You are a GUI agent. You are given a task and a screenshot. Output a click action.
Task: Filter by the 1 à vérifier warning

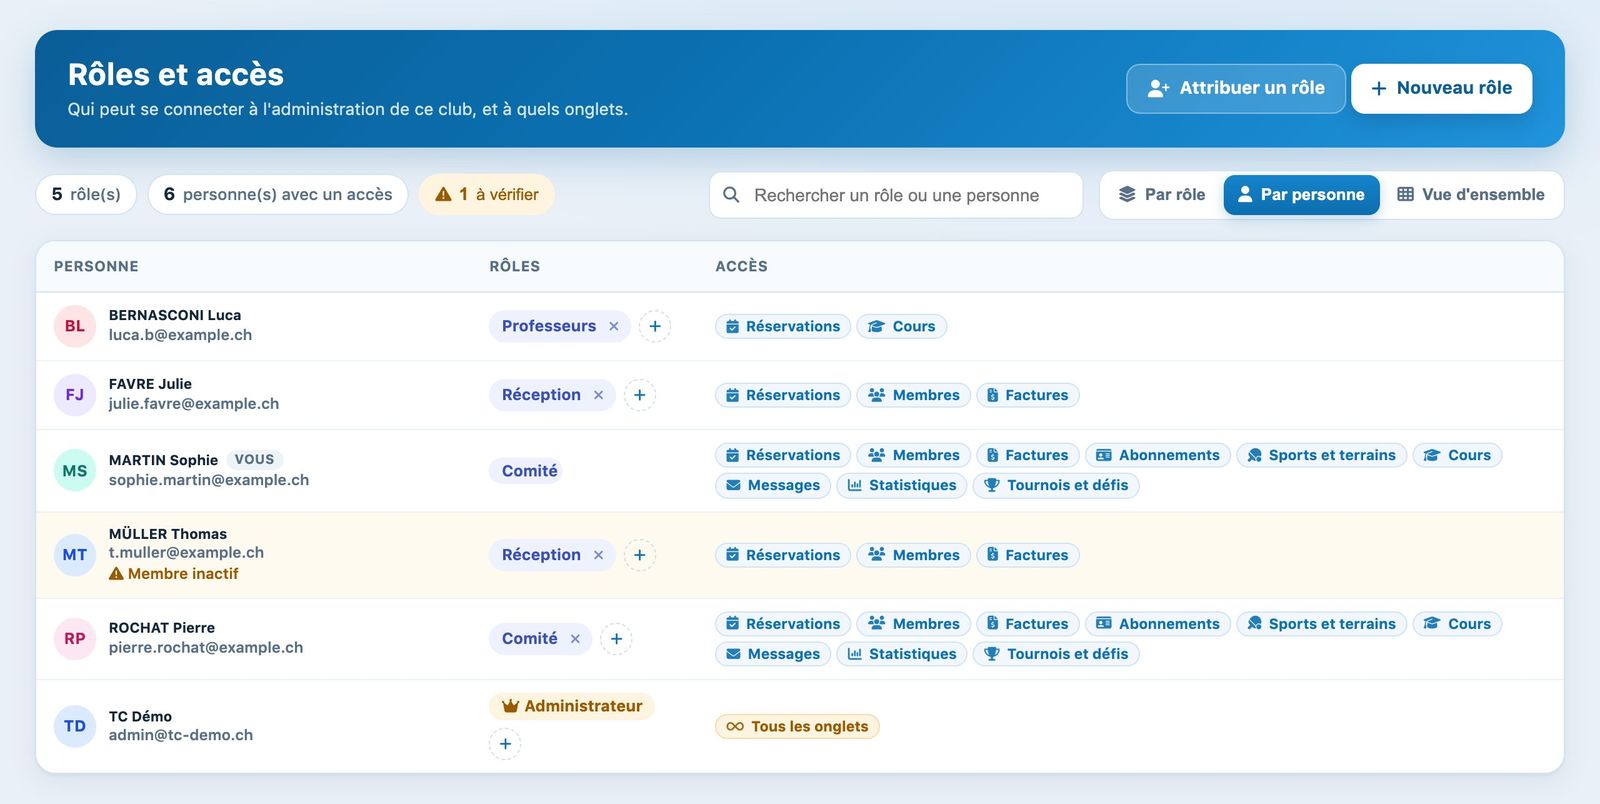coord(487,195)
